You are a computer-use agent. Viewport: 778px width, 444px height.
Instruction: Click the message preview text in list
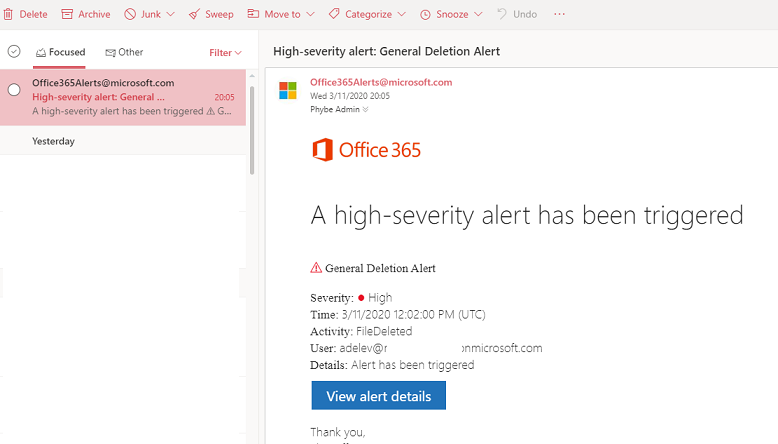point(131,111)
